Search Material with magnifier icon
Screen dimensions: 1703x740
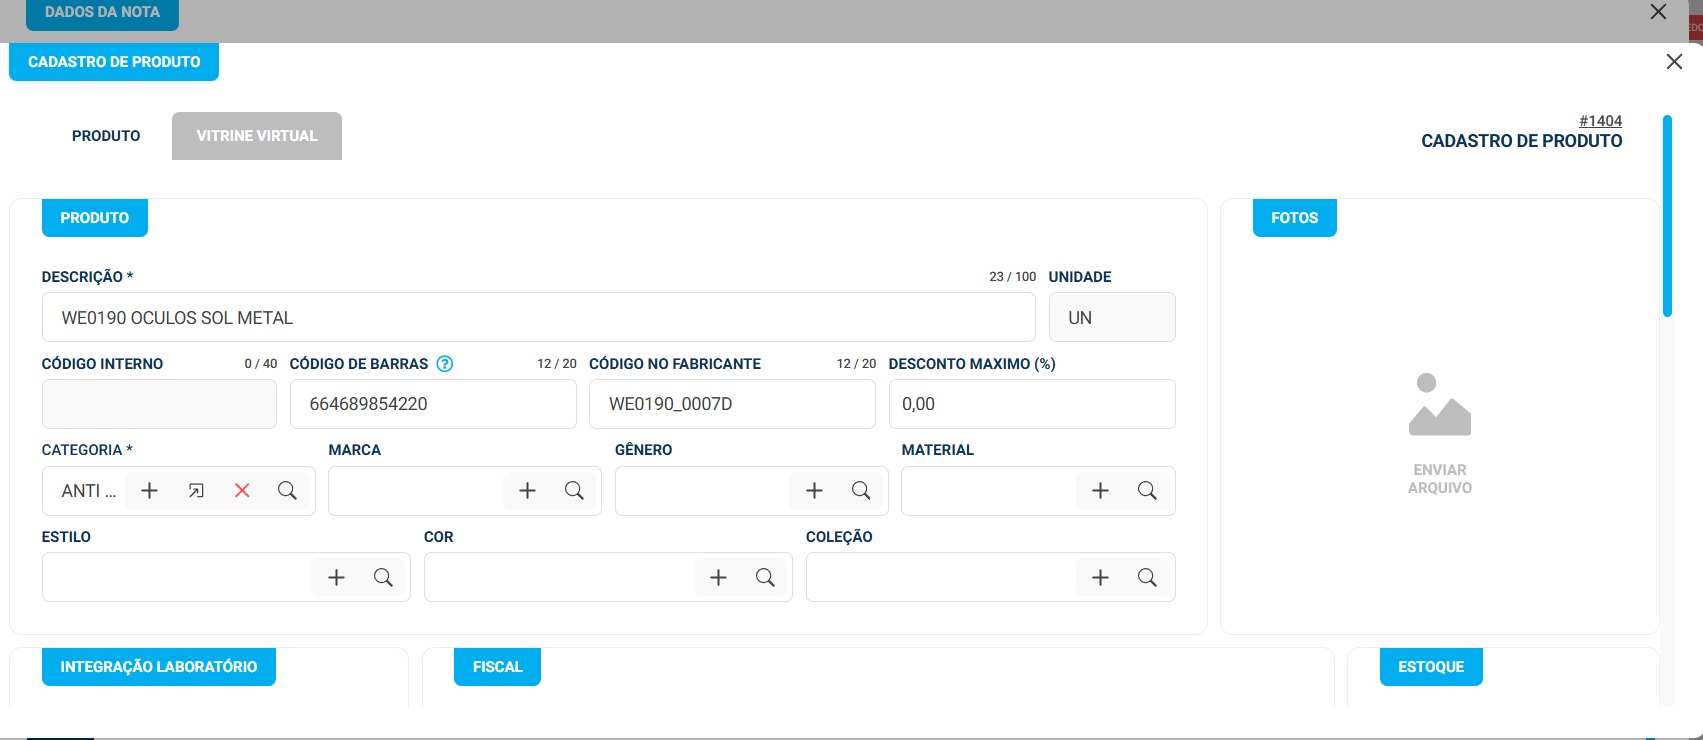click(x=1147, y=491)
